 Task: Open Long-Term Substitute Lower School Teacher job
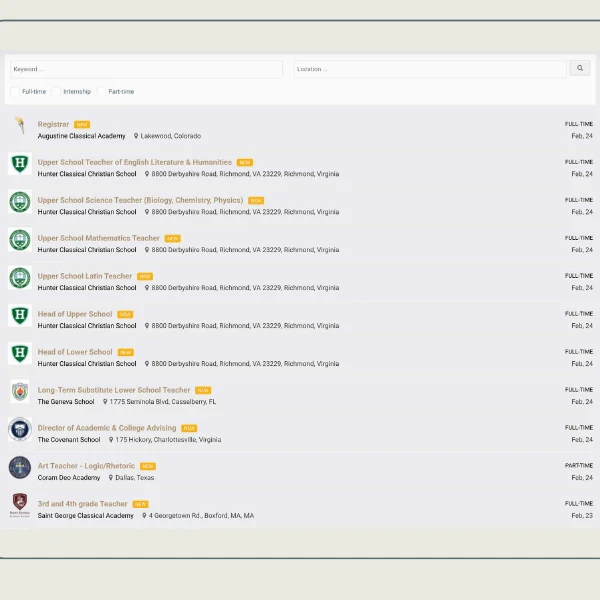click(x=114, y=390)
